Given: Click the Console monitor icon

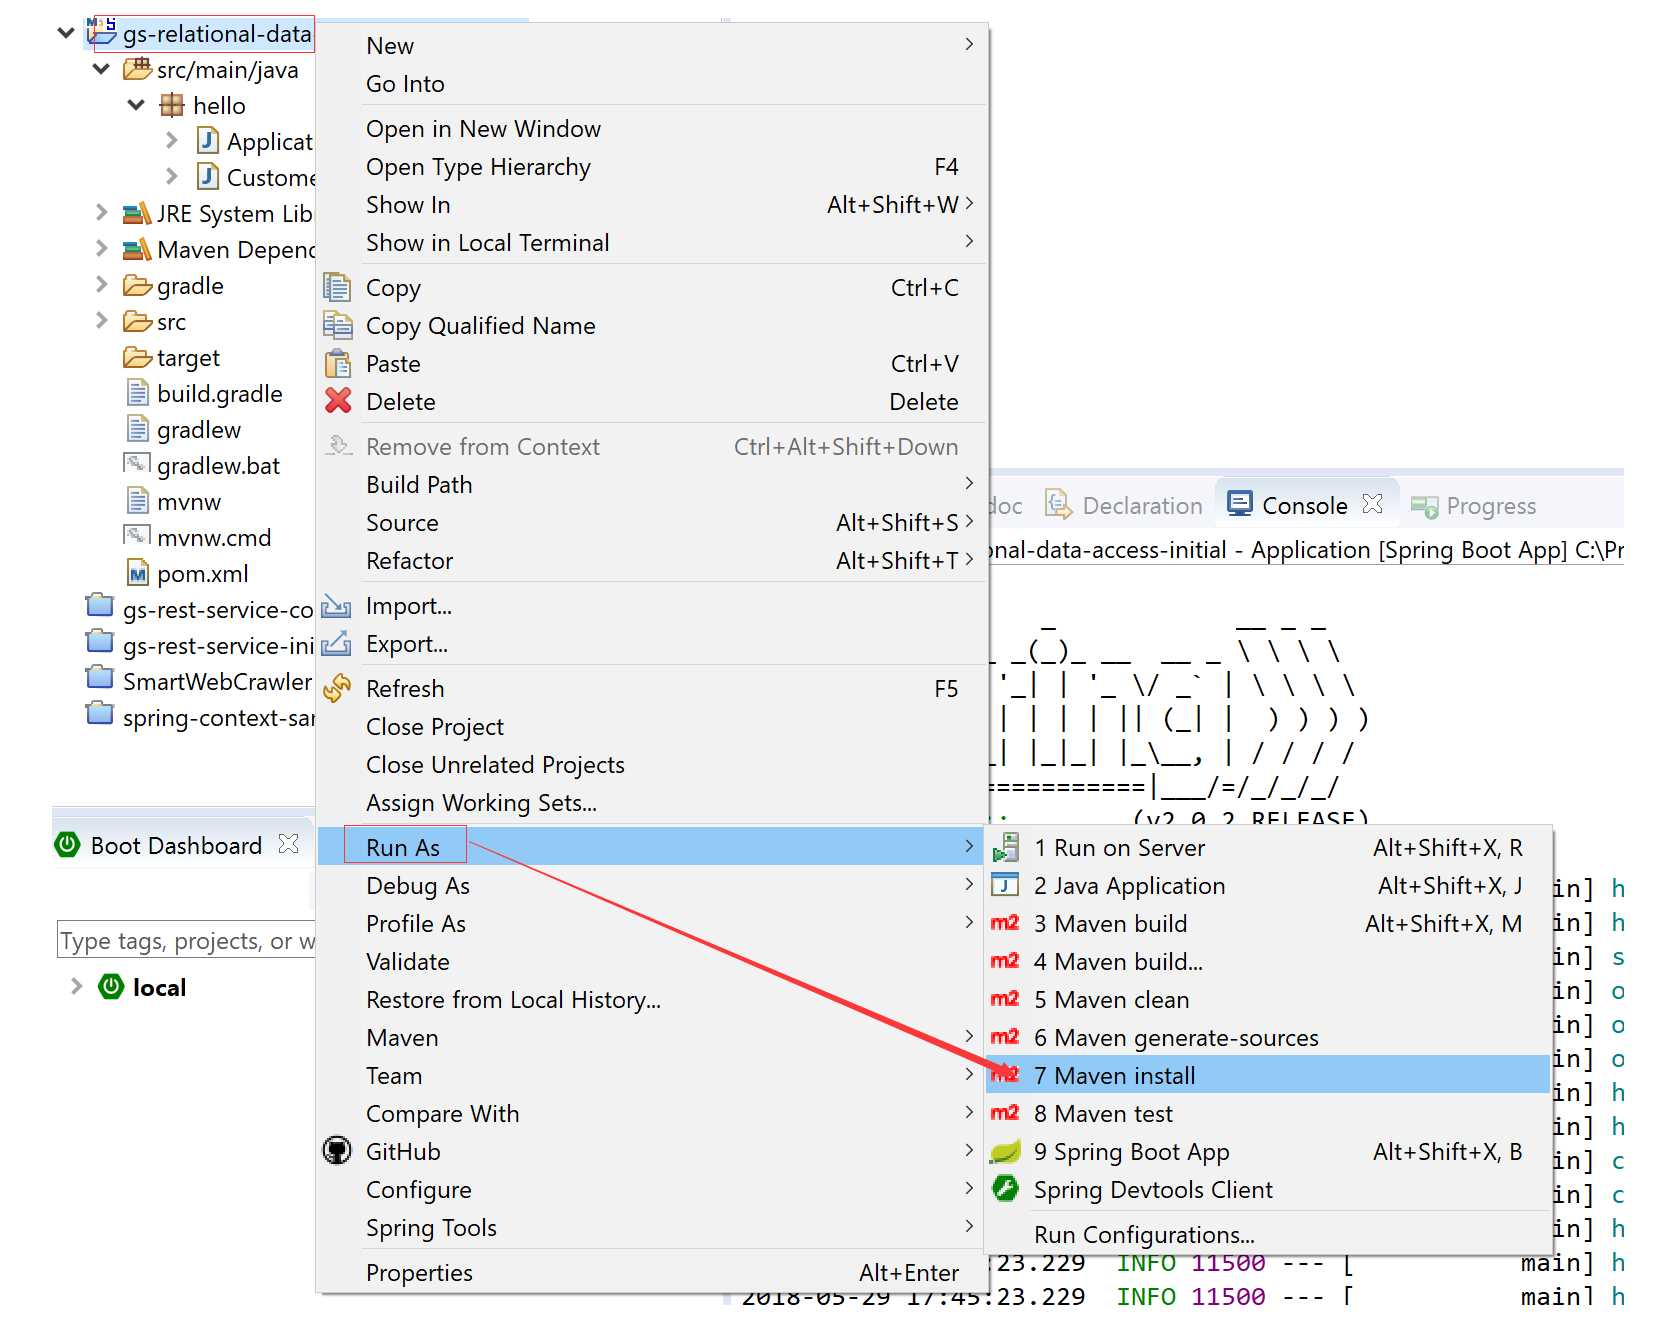Looking at the screenshot, I should point(1240,504).
